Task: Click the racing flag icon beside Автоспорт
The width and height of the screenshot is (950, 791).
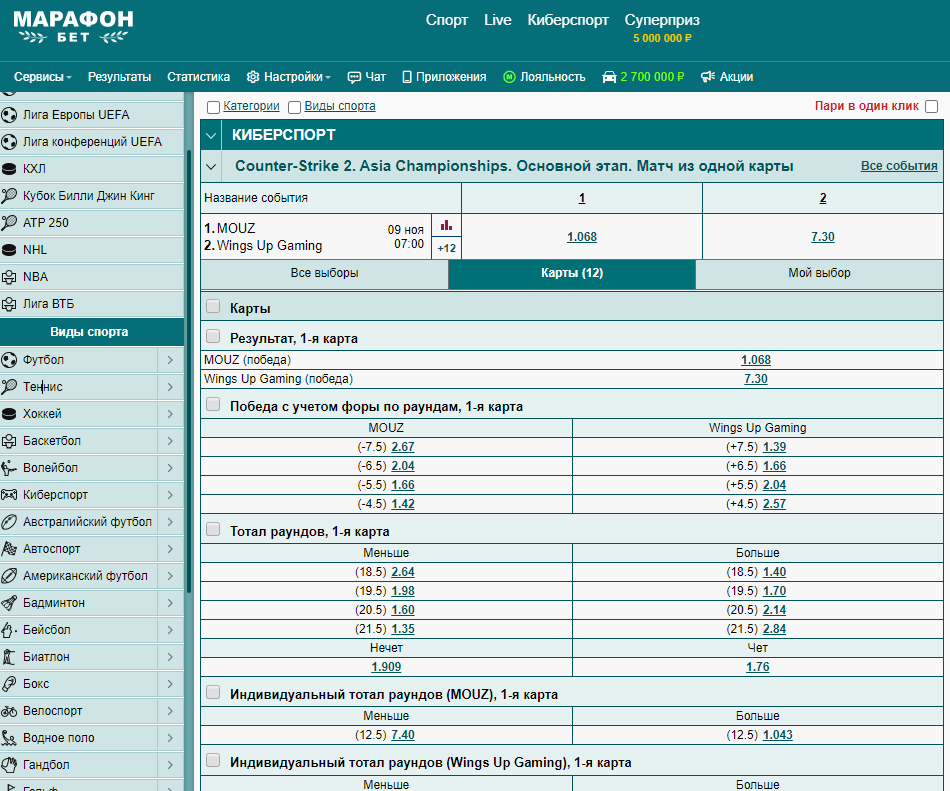Action: [x=9, y=549]
